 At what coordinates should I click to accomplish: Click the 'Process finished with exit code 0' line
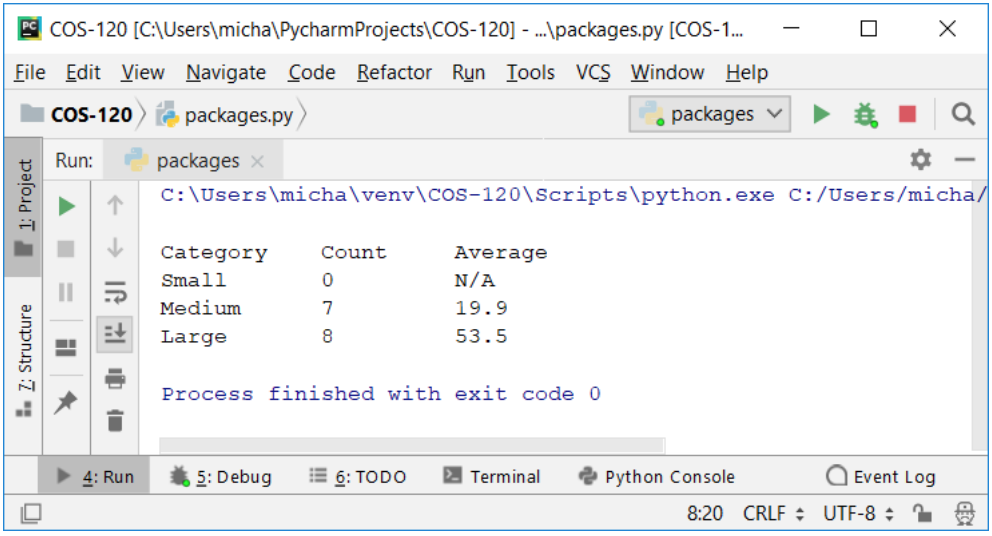[381, 394]
